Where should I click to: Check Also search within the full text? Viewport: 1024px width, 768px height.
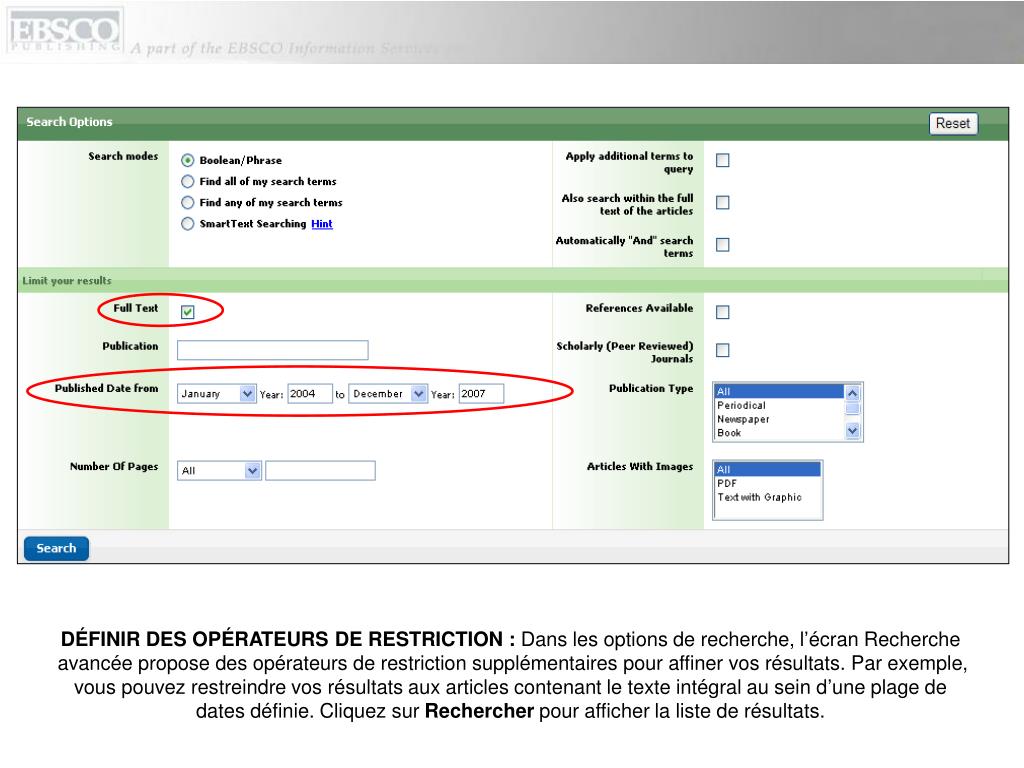point(722,202)
